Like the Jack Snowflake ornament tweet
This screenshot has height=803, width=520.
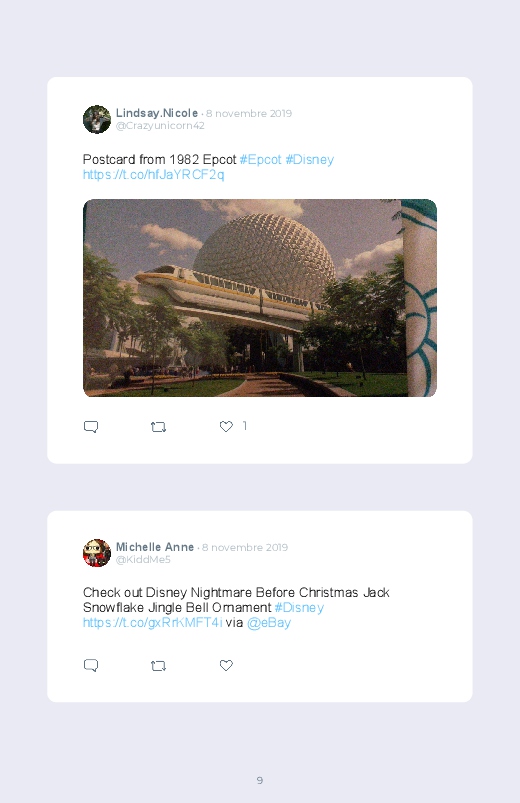click(x=226, y=665)
